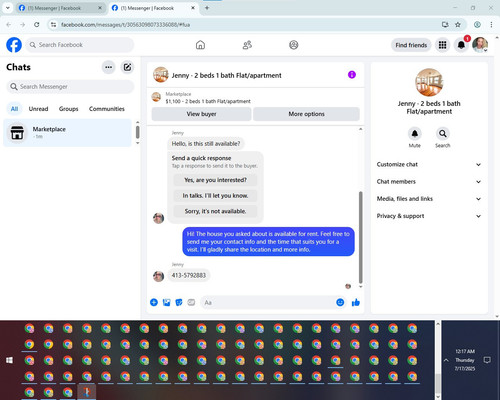The height and width of the screenshot is (400, 500).
Task: Start a new message with compose icon
Action: coord(127,67)
